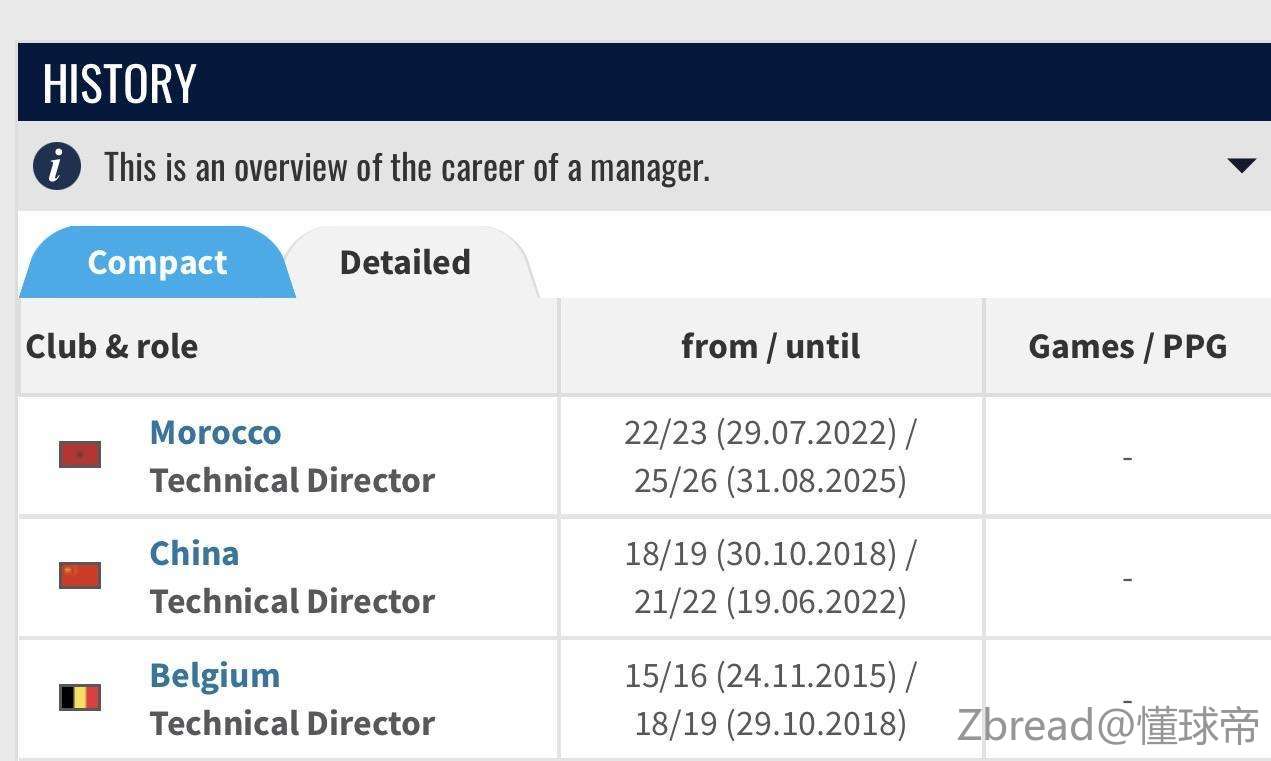Viewport: 1271px width, 761px height.
Task: Open the Morocco team link
Action: click(215, 433)
